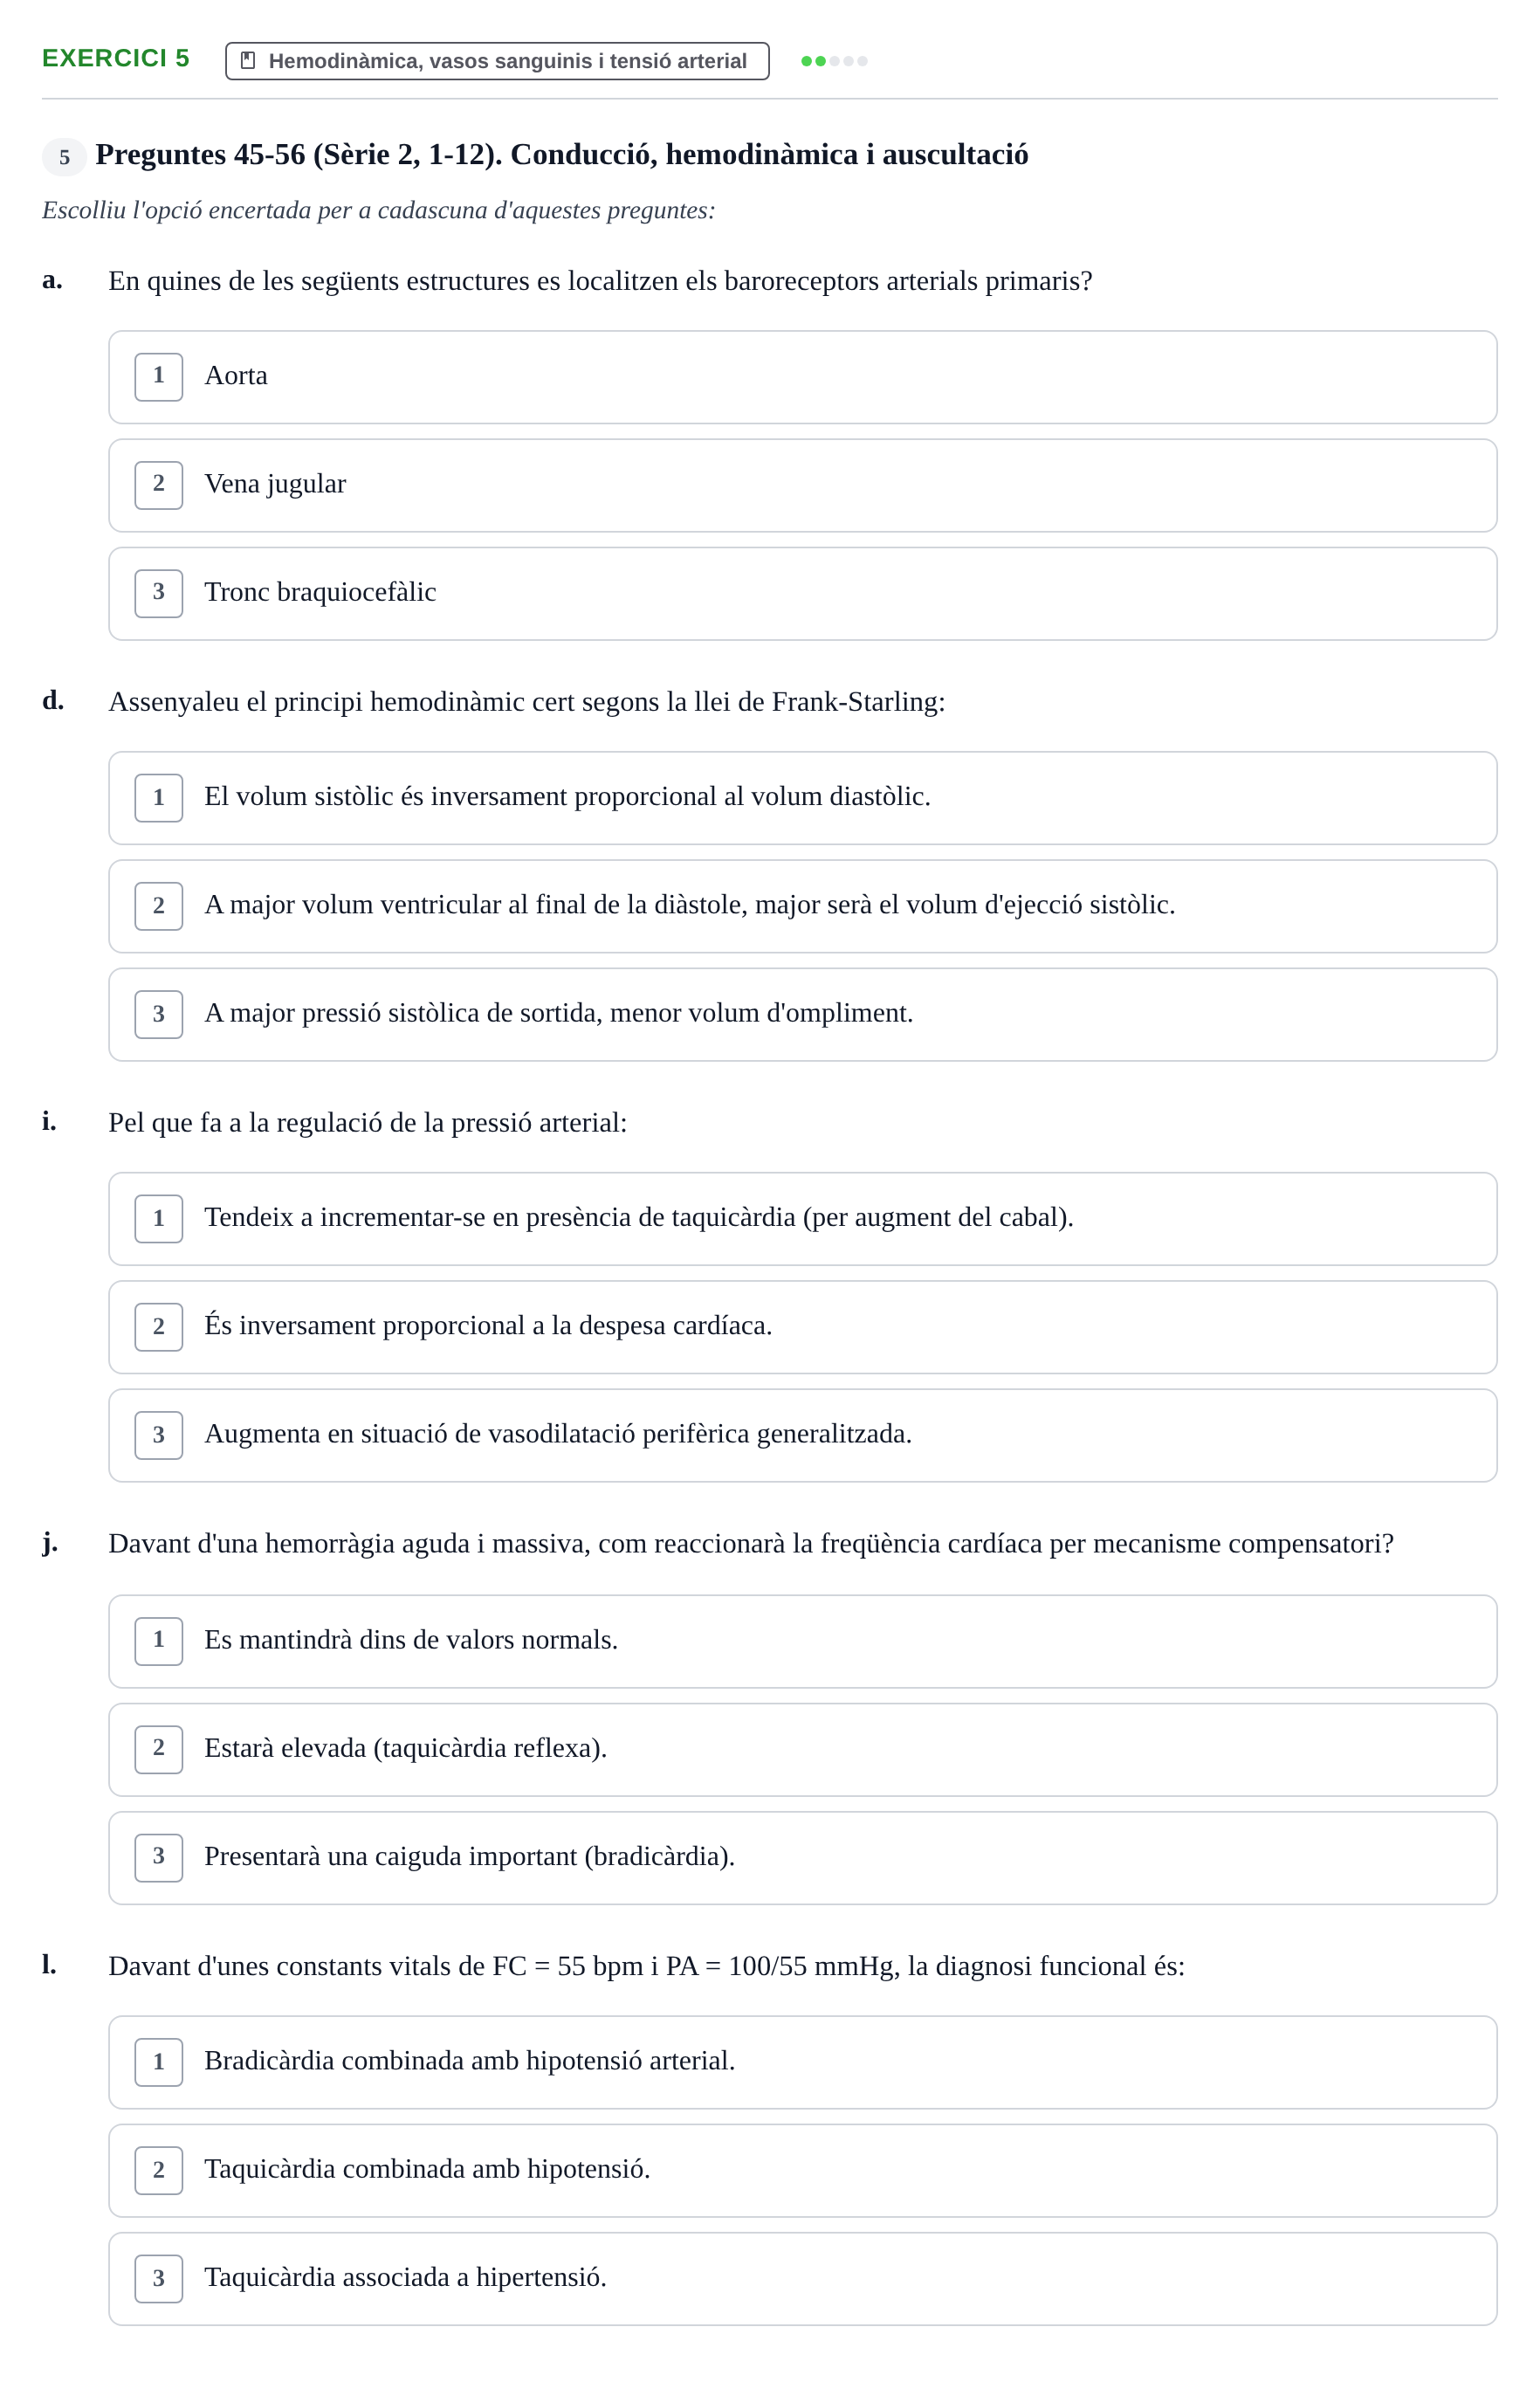Click the exercise number 5 badge
This screenshot has height=2382, width=1540.
(x=64, y=157)
